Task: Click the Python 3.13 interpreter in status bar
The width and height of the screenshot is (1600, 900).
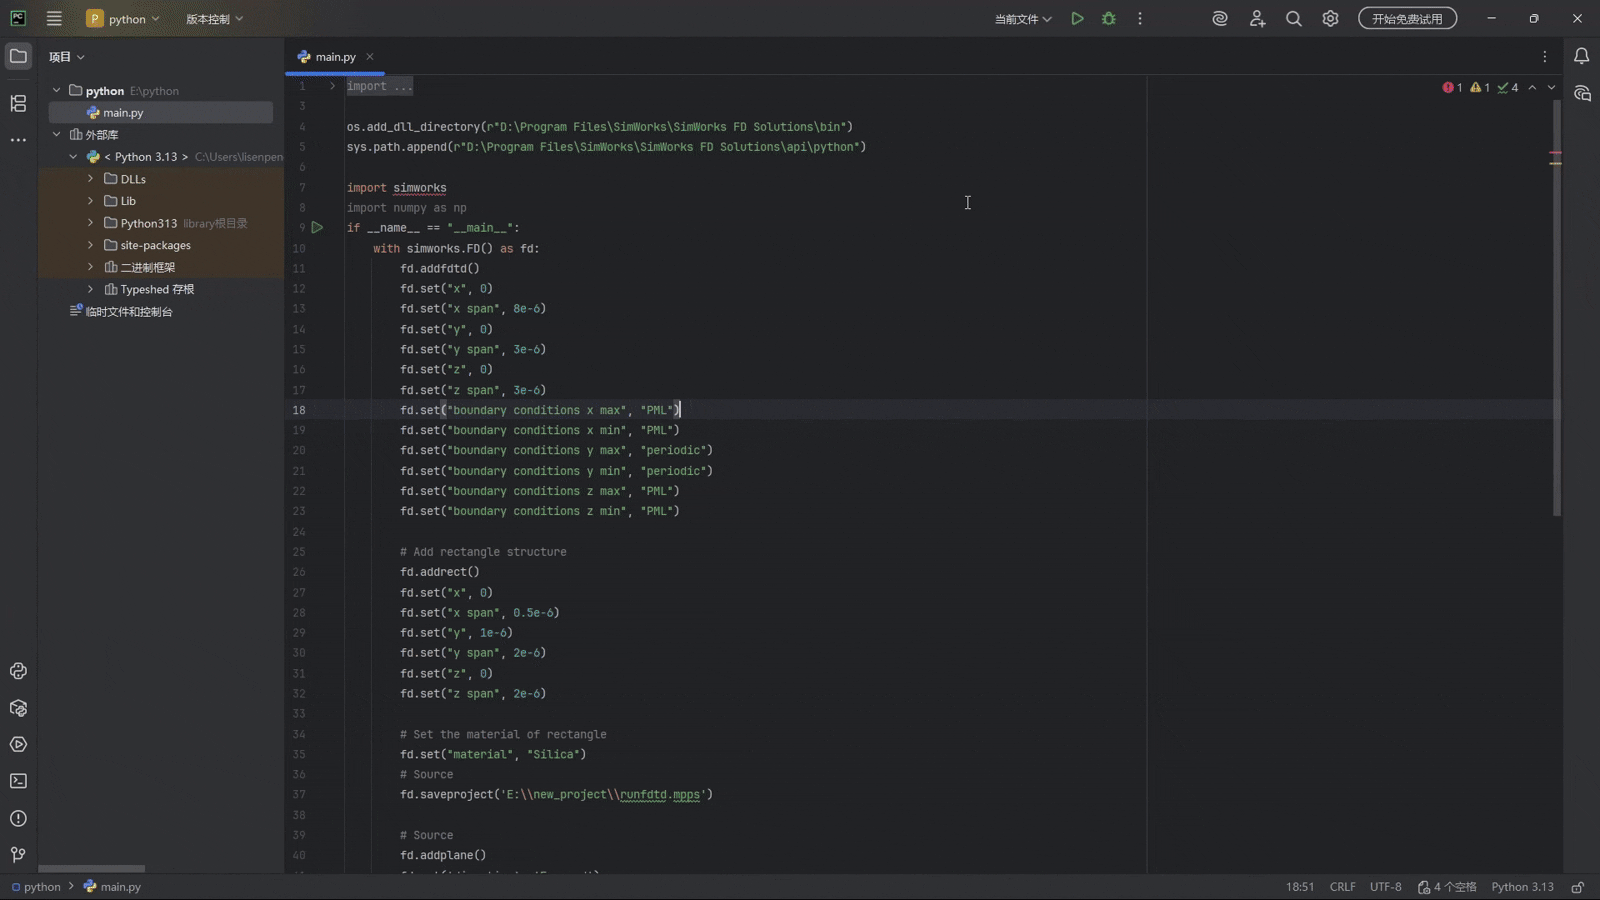Action: click(1522, 887)
